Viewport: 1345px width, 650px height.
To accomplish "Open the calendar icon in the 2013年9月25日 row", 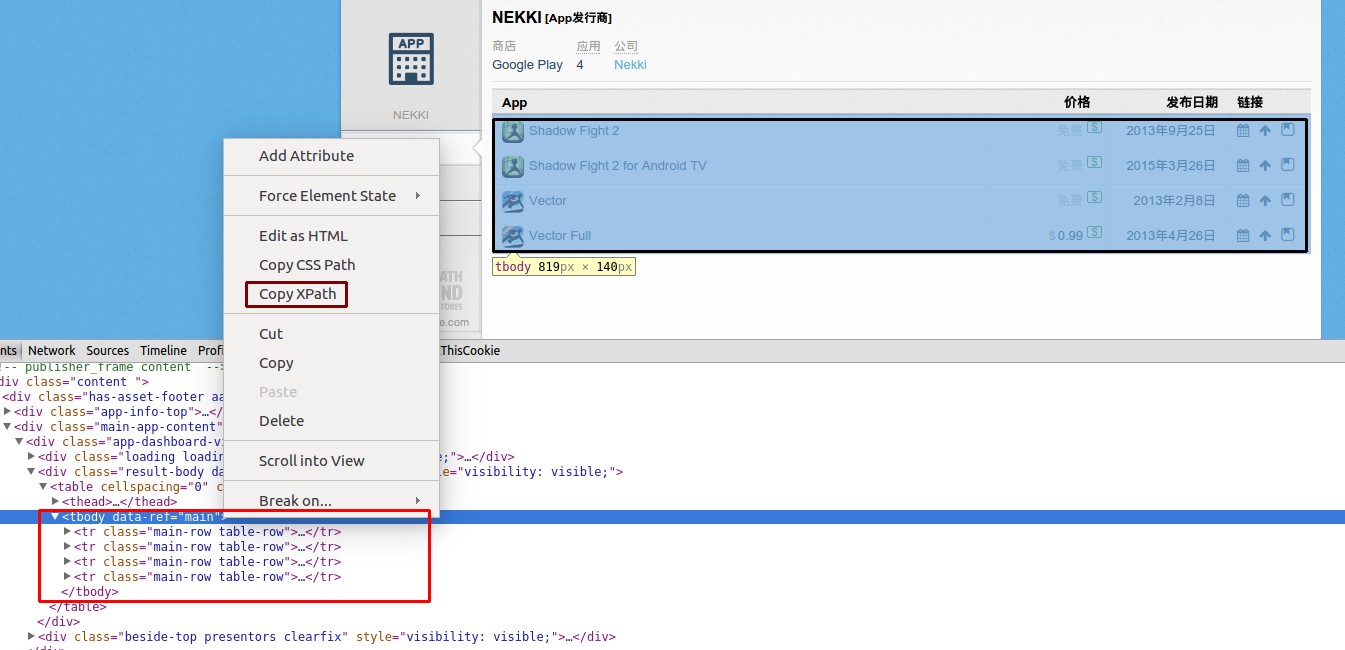I will [x=1243, y=131].
